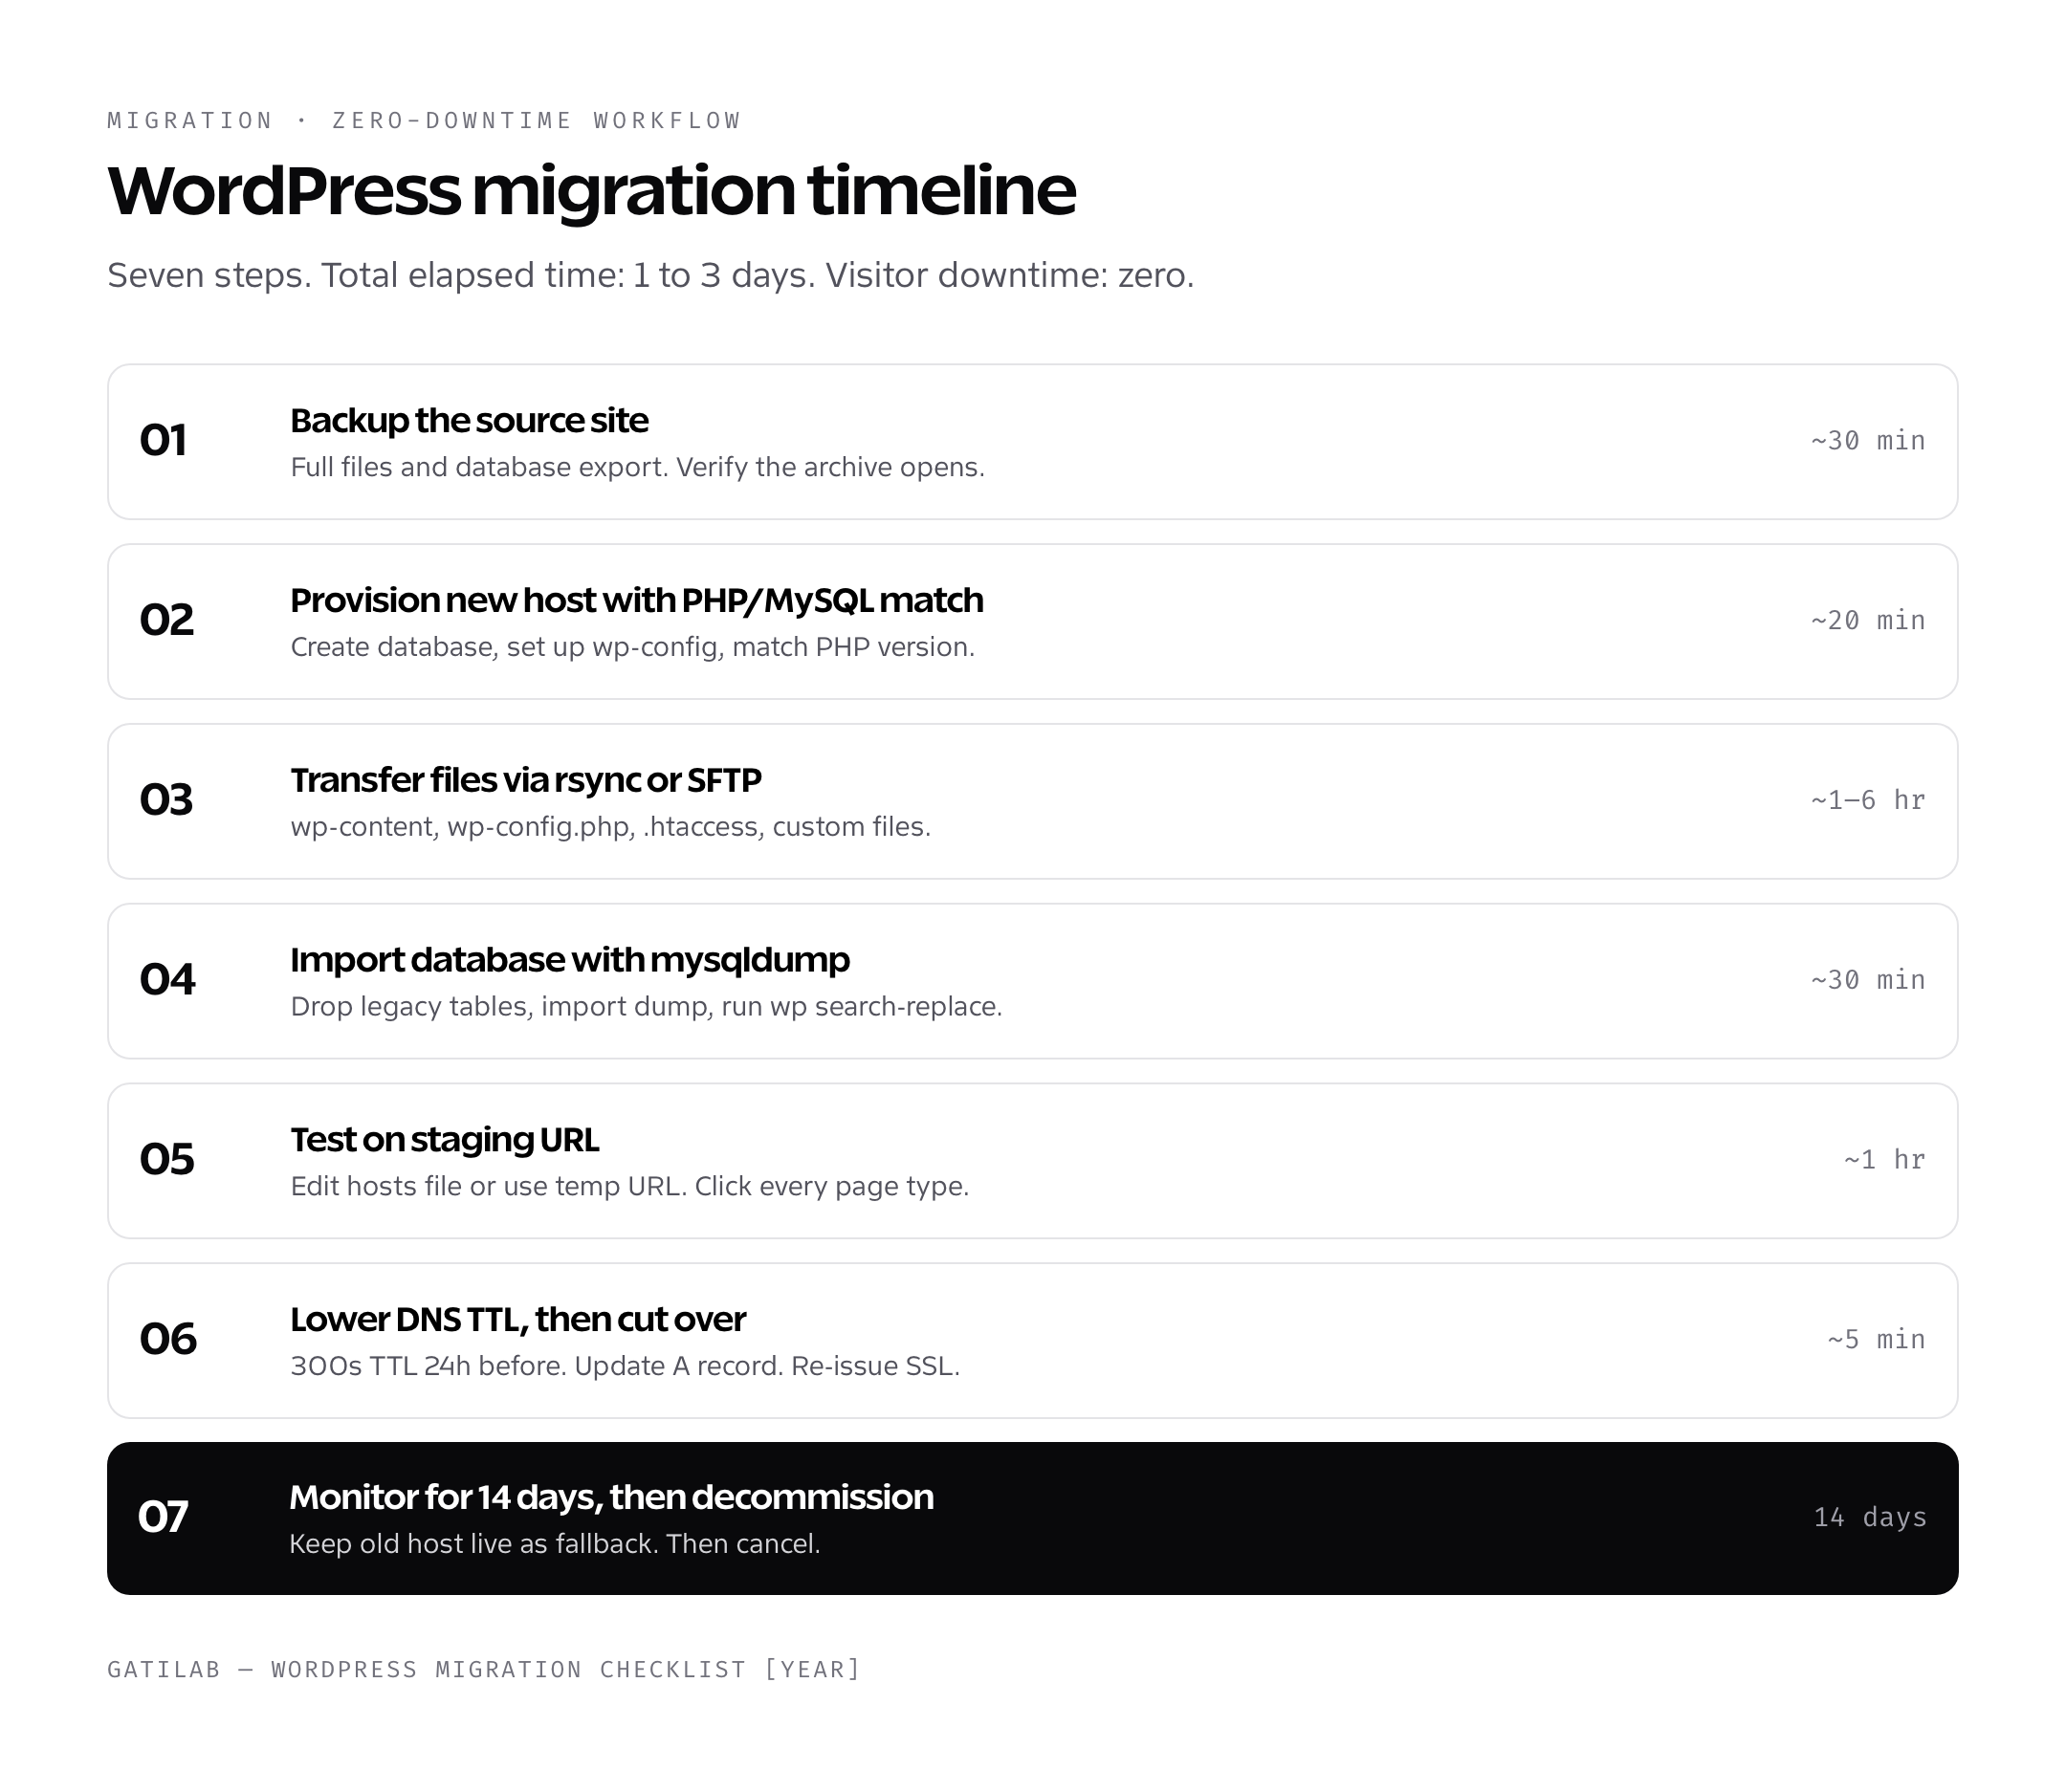Click '300s TTL 24h before' description
This screenshot has height=1792, width=2066.
tap(625, 1366)
